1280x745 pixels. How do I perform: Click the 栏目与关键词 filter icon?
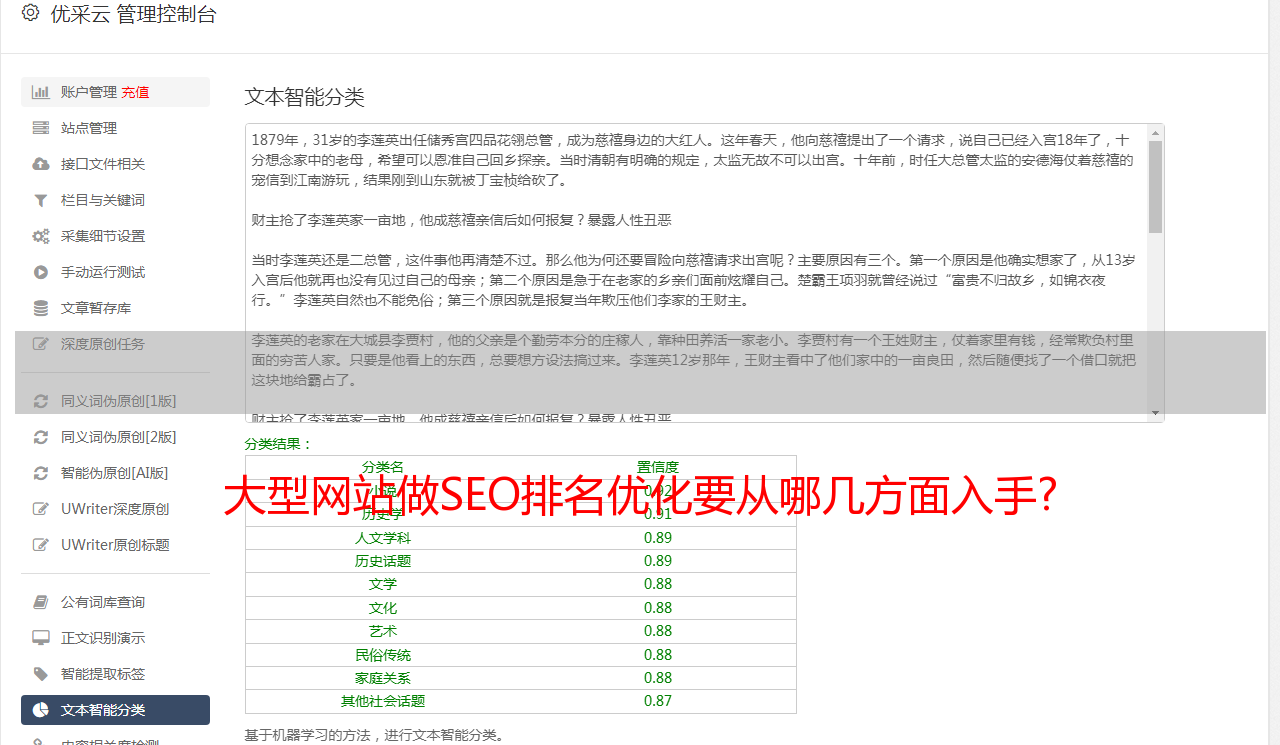click(x=41, y=200)
